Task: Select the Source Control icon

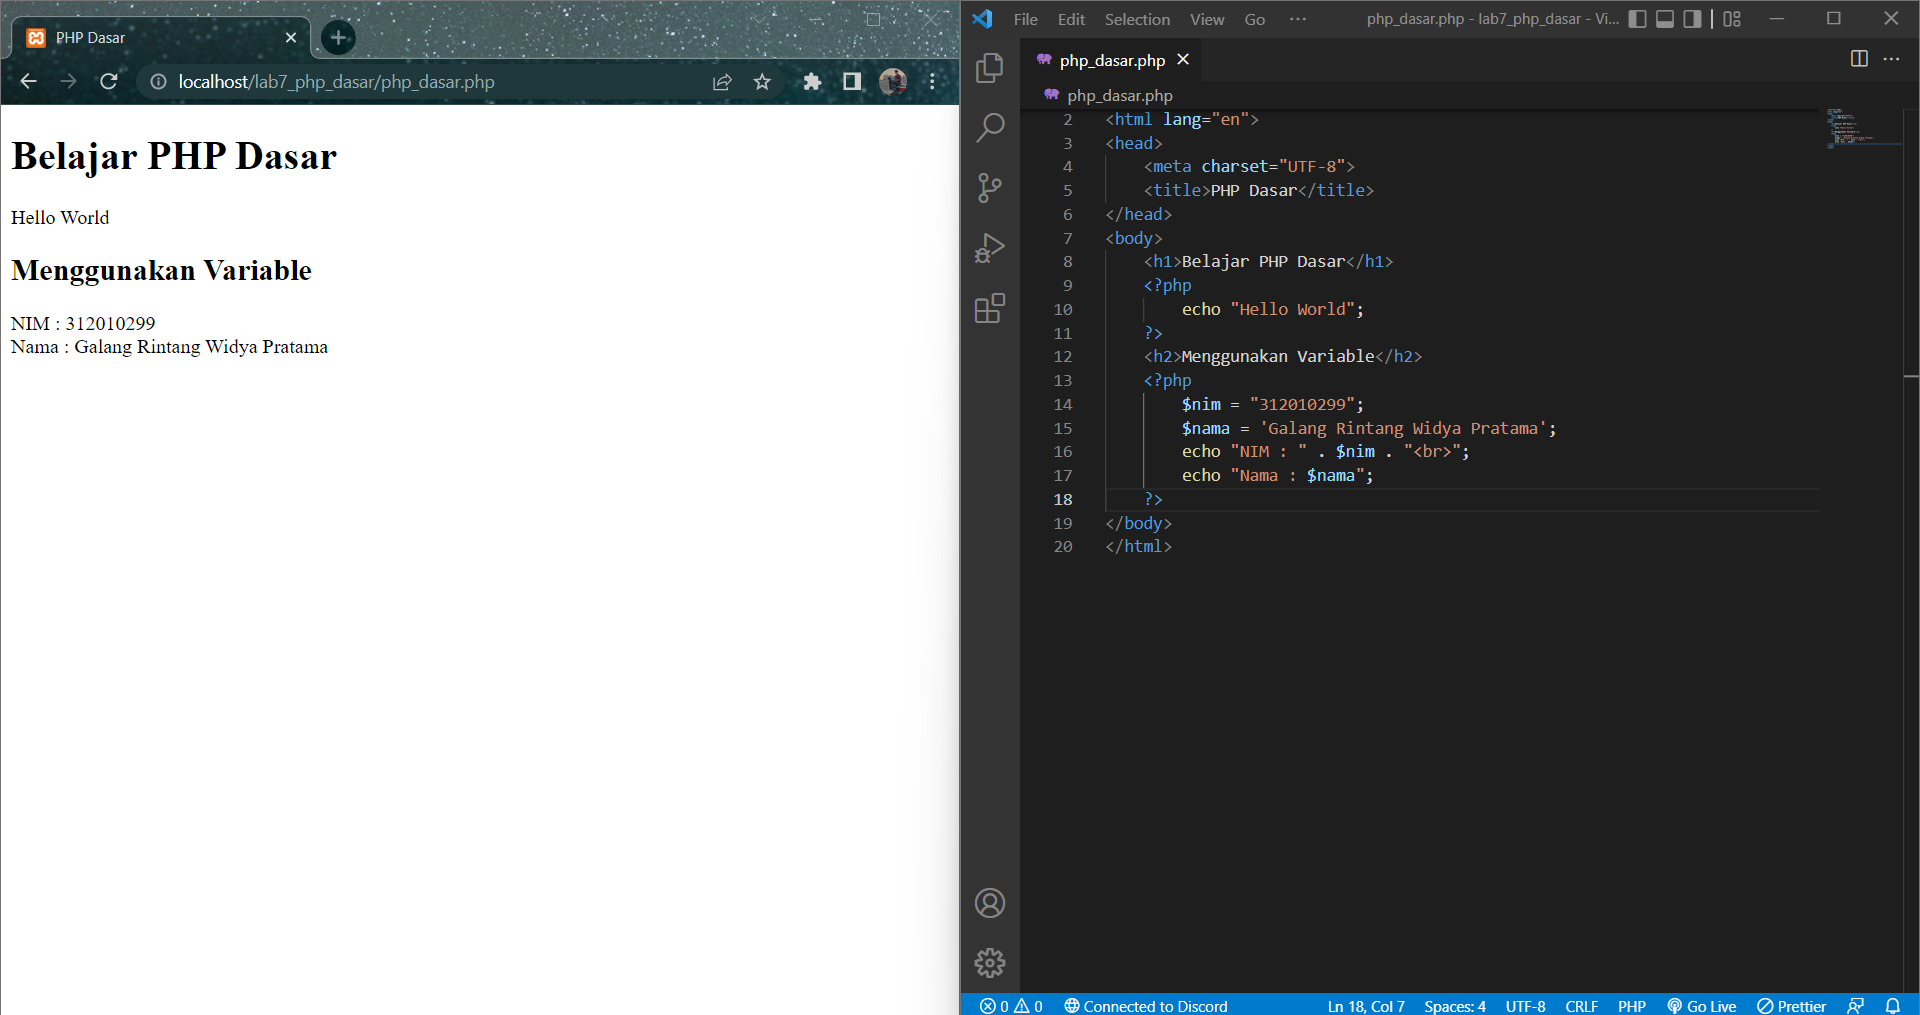Action: (x=989, y=188)
